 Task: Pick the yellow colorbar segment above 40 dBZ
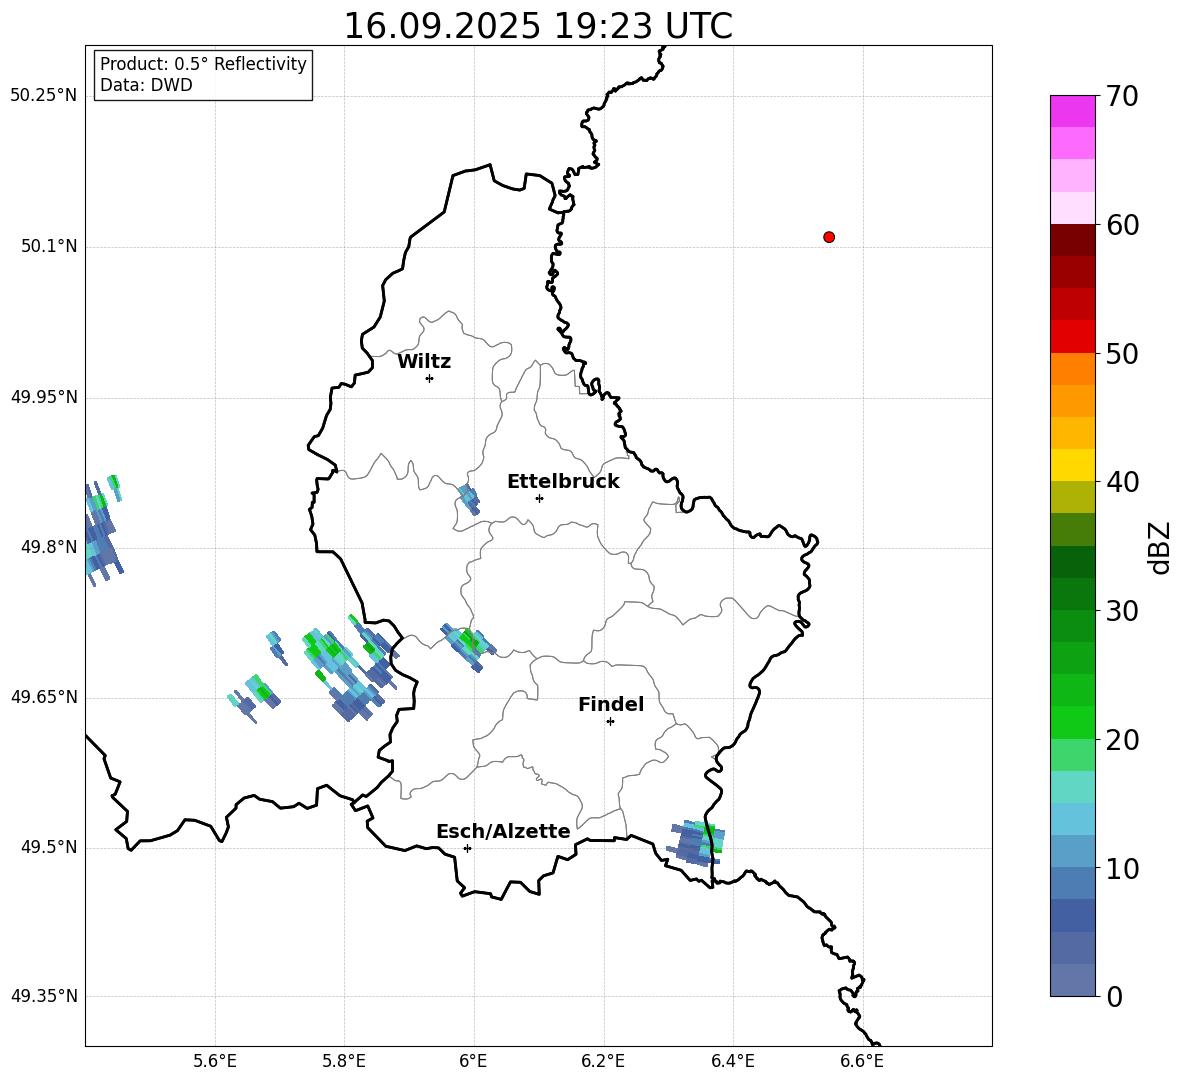click(x=1072, y=465)
